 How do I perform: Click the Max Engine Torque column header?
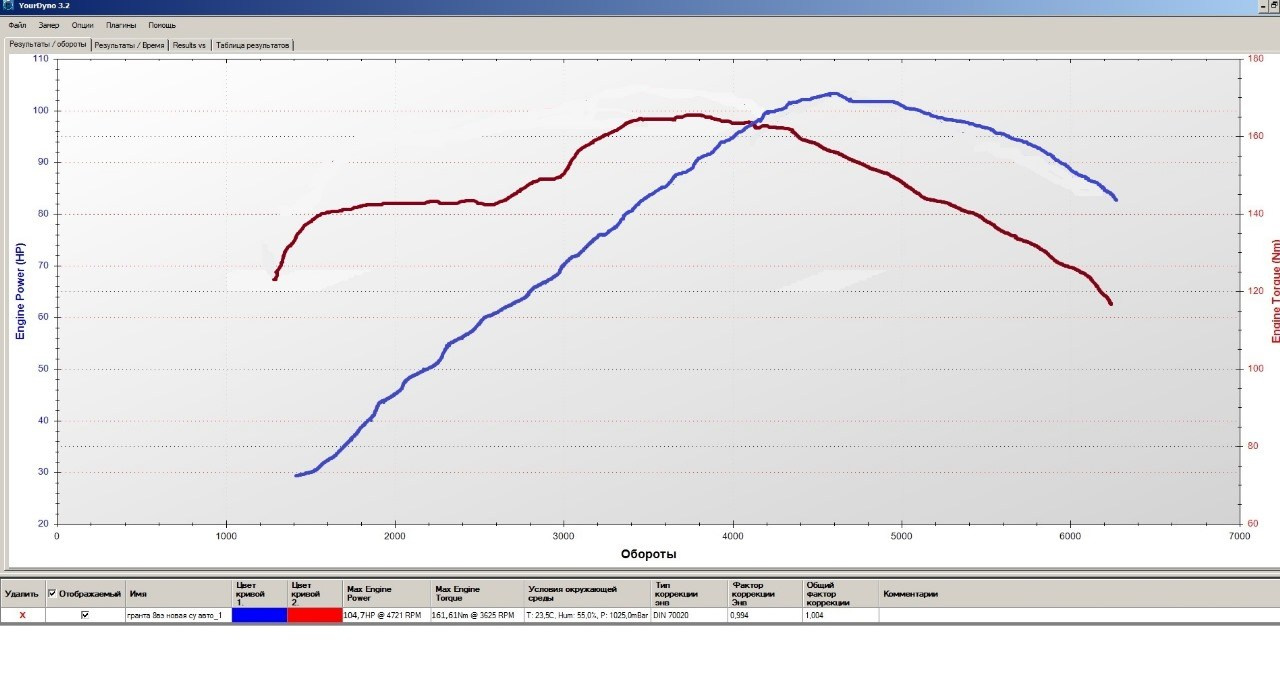point(477,594)
